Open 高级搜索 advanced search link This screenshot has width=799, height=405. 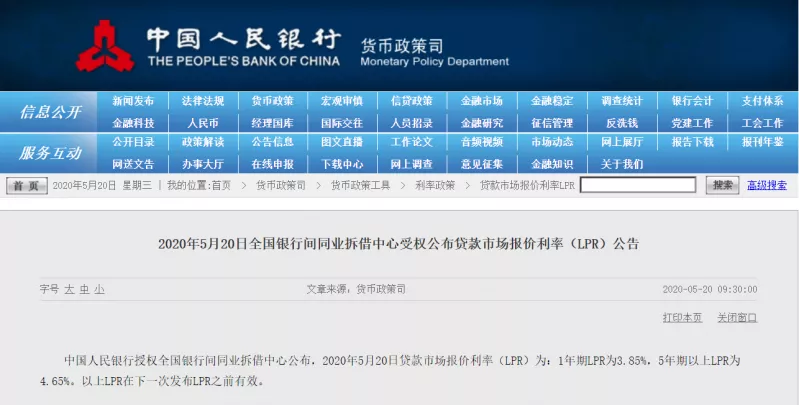(767, 185)
